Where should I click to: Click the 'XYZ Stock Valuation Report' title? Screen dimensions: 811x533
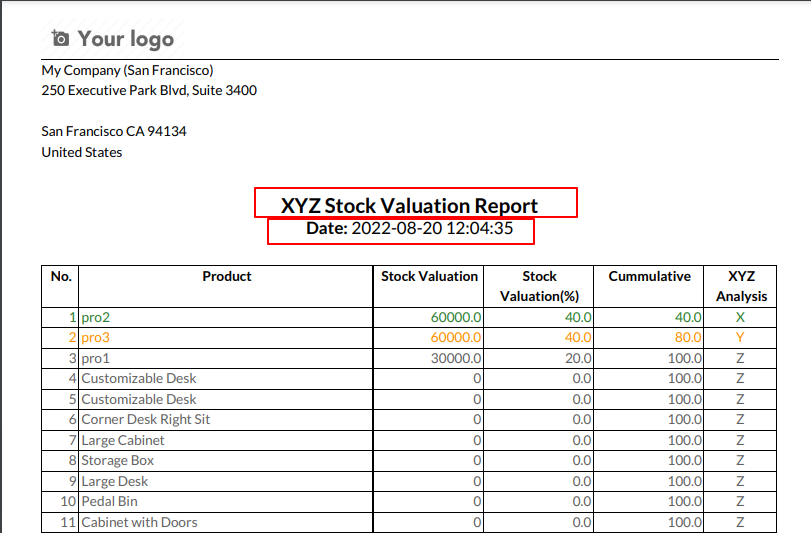[409, 206]
